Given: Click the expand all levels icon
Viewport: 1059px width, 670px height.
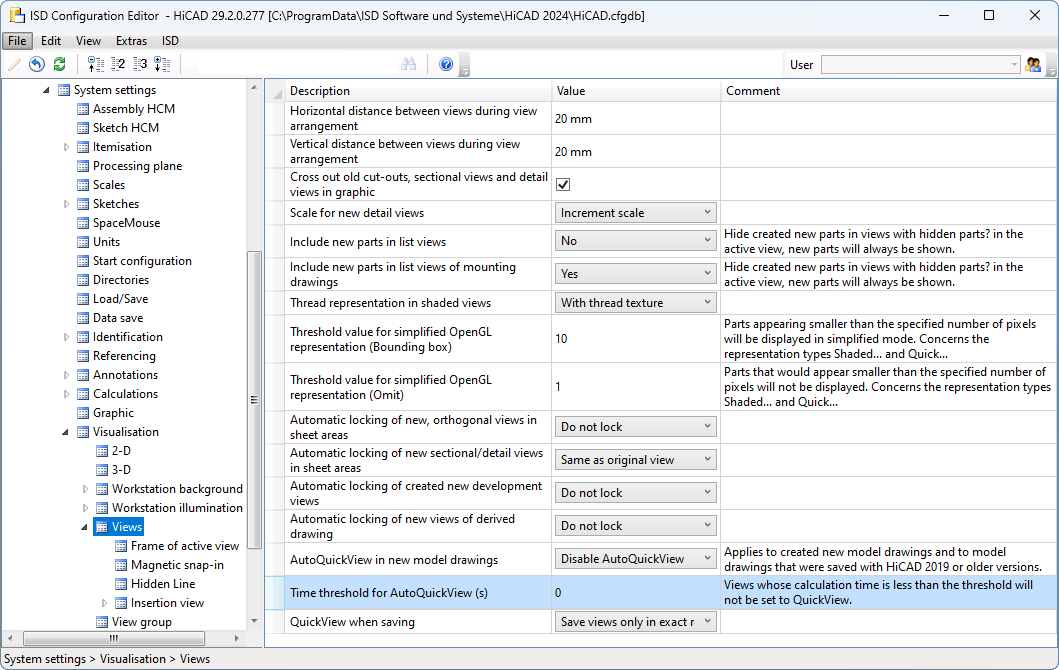Looking at the screenshot, I should coord(162,64).
